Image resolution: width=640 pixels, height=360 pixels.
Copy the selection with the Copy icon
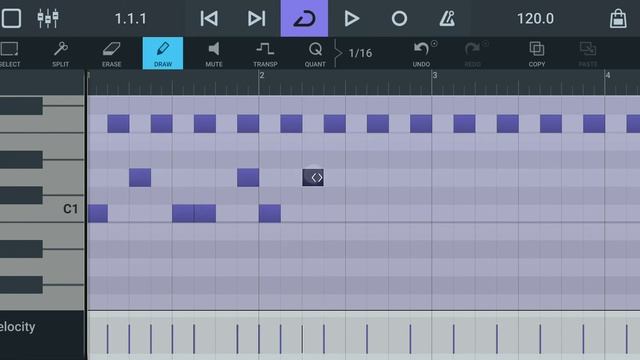click(x=537, y=54)
